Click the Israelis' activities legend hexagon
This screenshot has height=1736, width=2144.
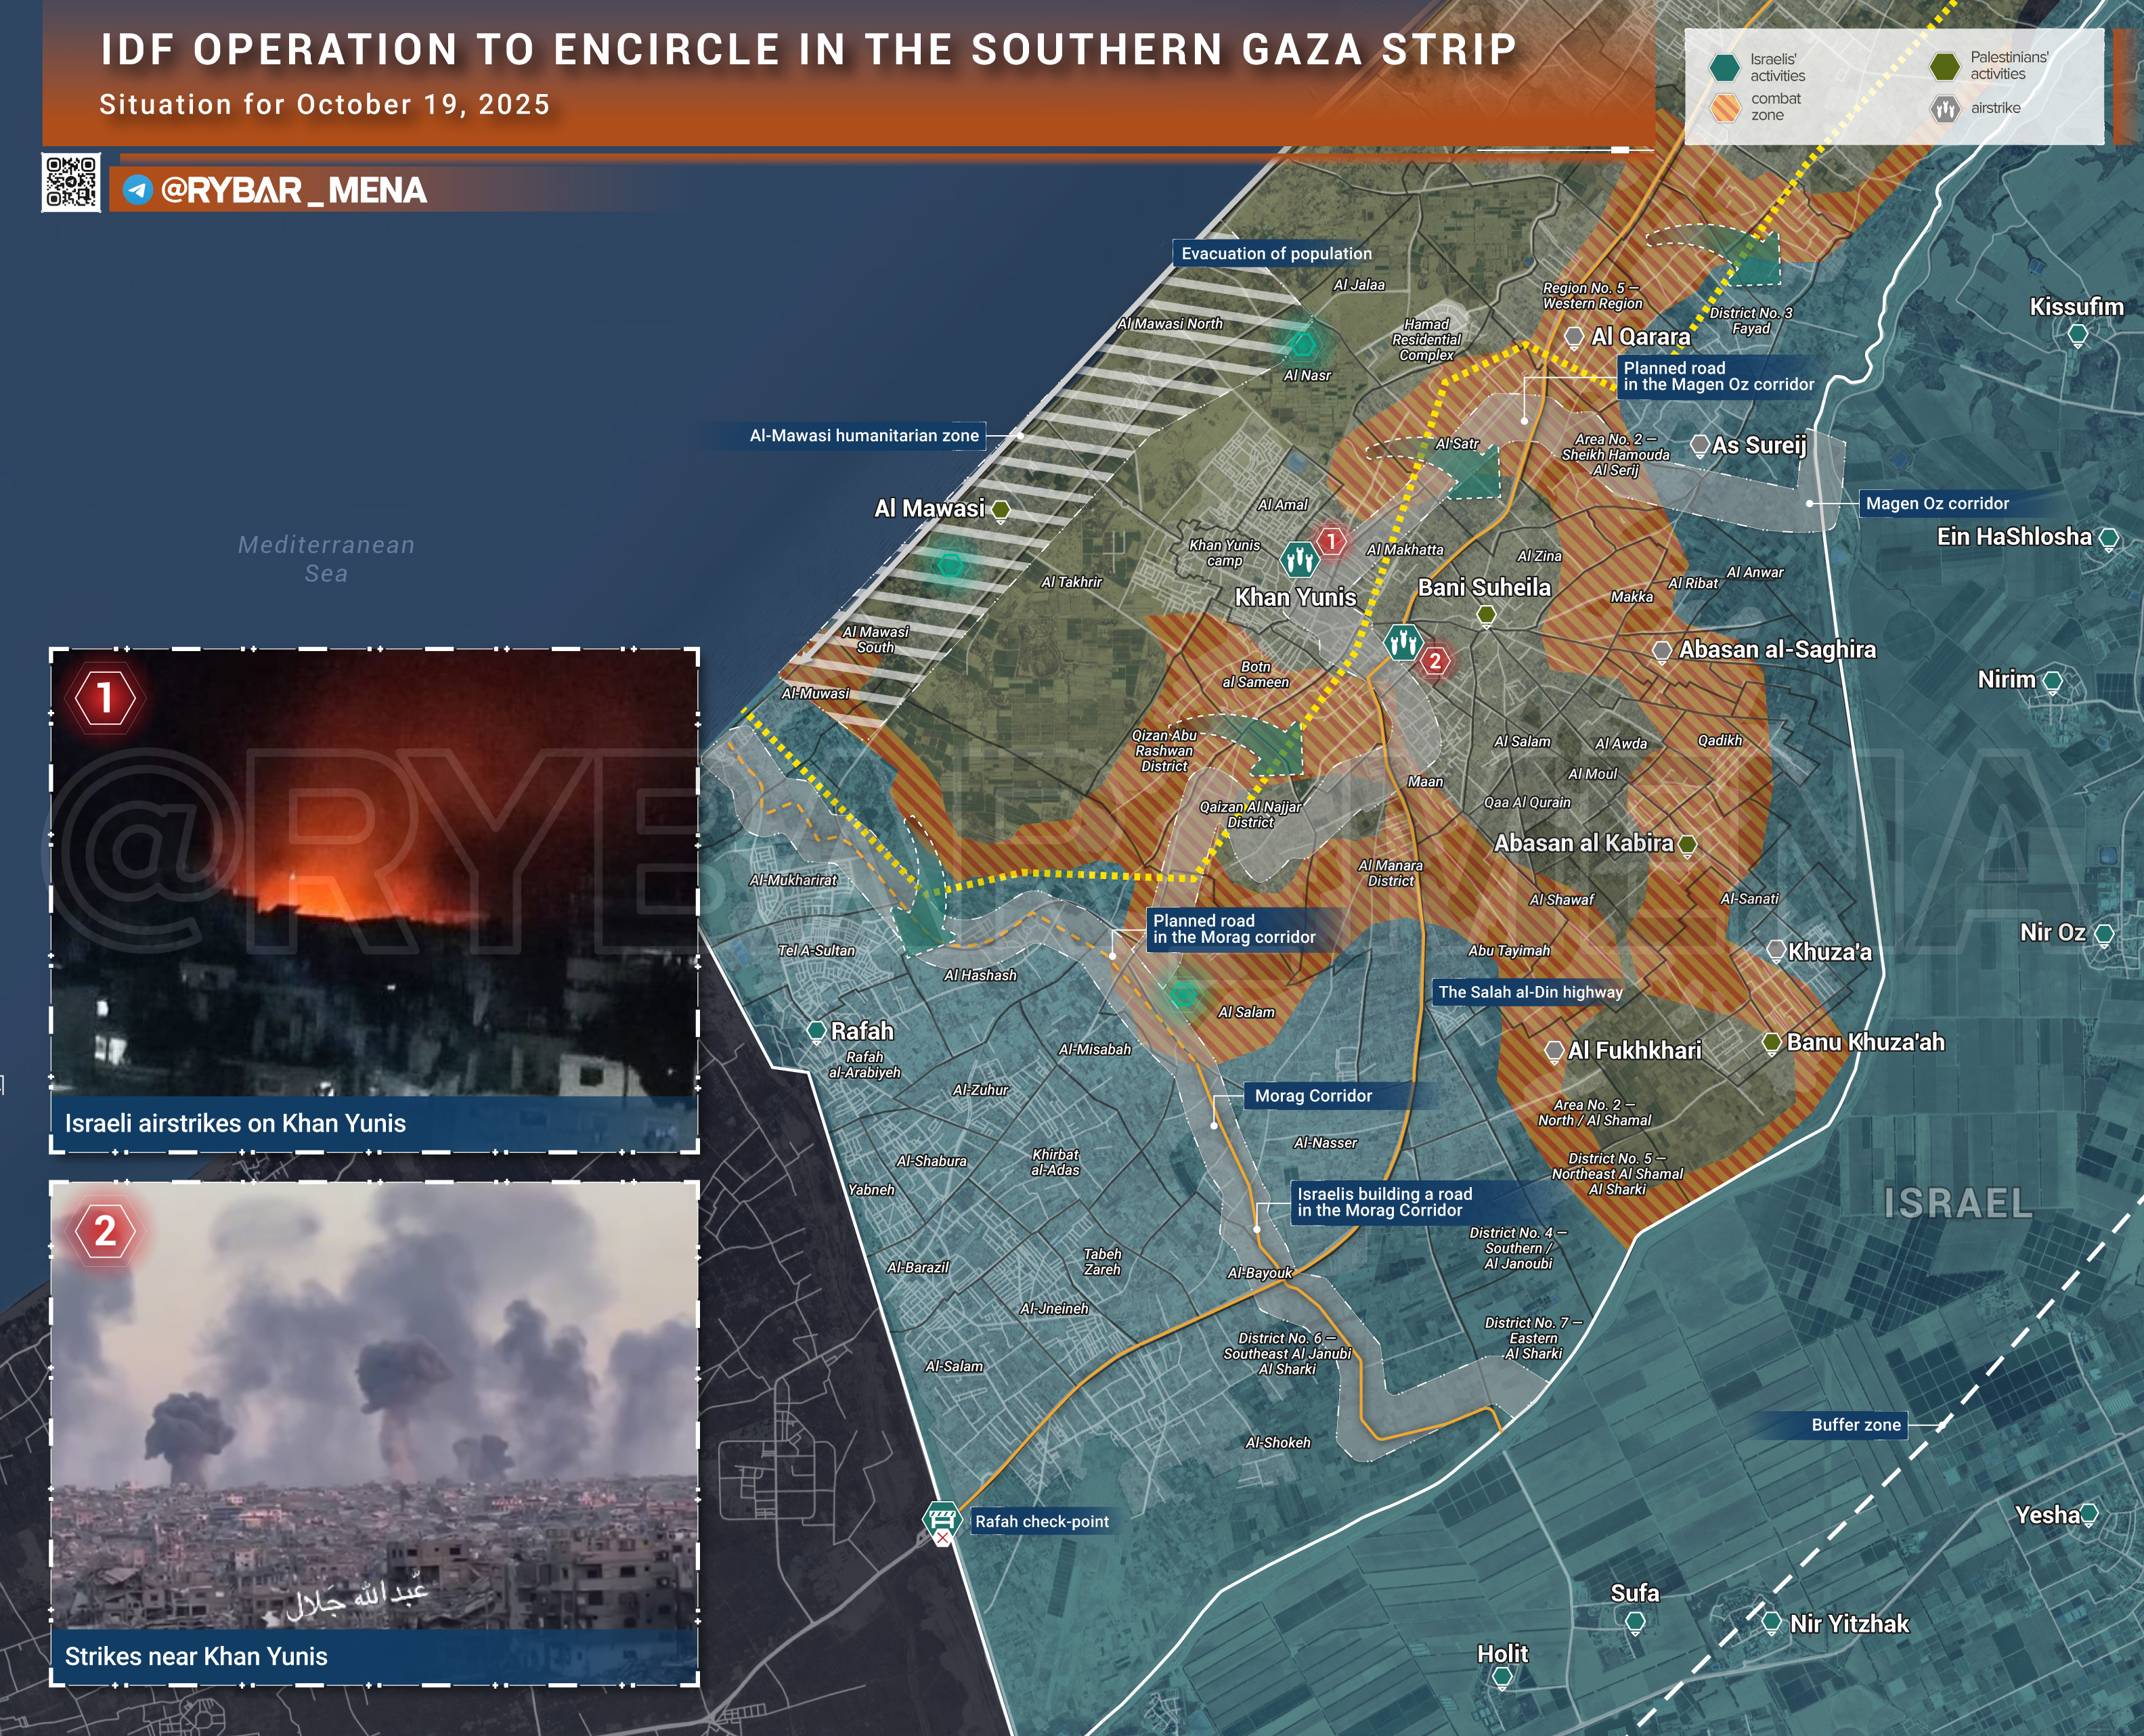click(x=1725, y=68)
